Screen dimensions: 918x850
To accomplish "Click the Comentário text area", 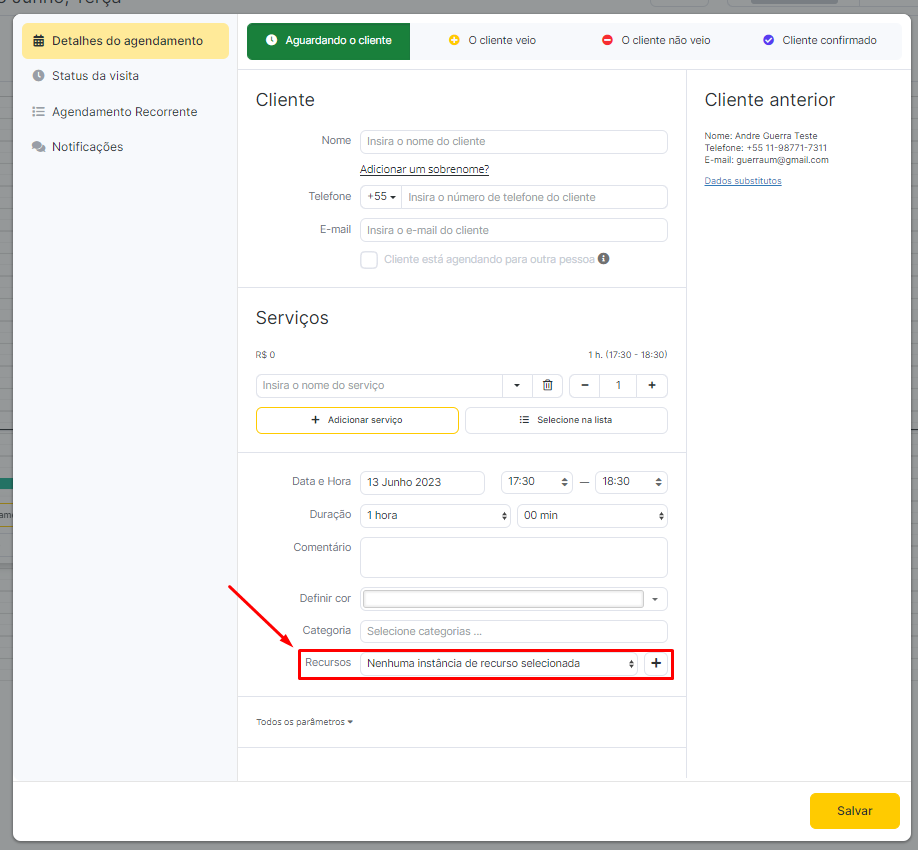I will pos(513,558).
